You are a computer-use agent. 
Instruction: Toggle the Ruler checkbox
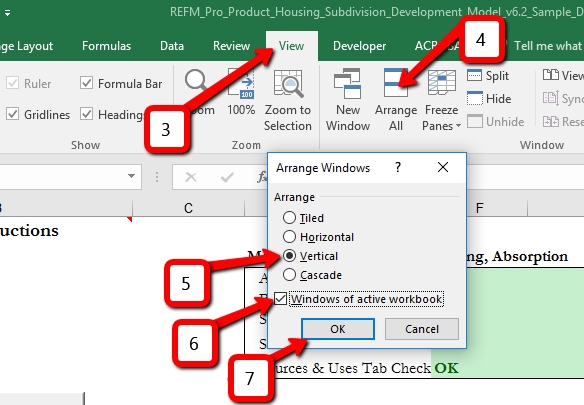(12, 83)
